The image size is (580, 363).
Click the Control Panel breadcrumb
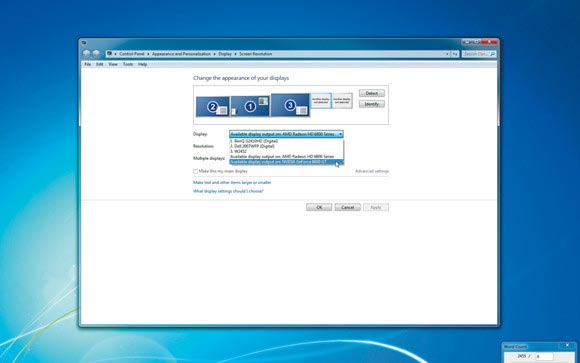tap(132, 54)
